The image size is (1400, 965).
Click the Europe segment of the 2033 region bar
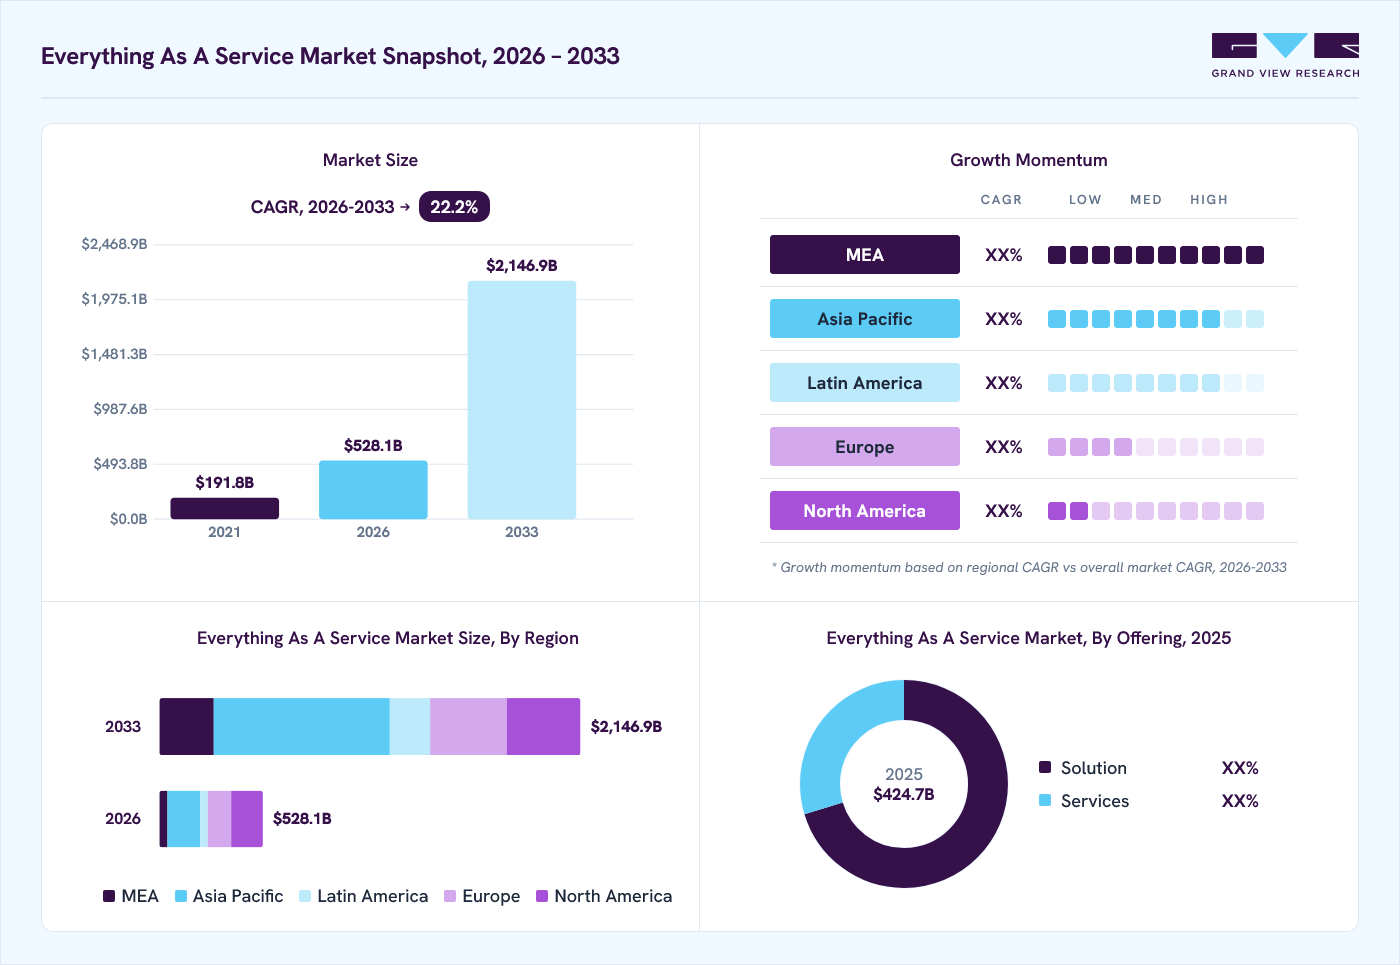pyautogui.click(x=468, y=727)
